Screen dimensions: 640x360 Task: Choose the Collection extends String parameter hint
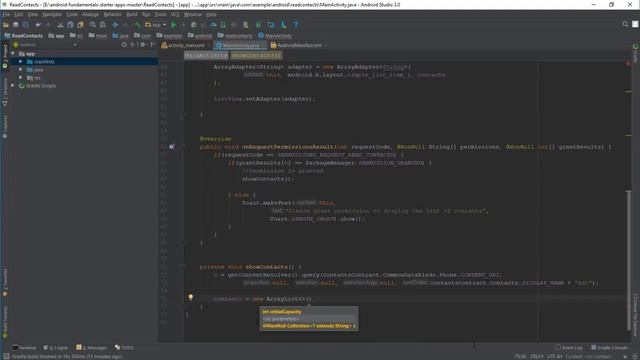[309, 326]
